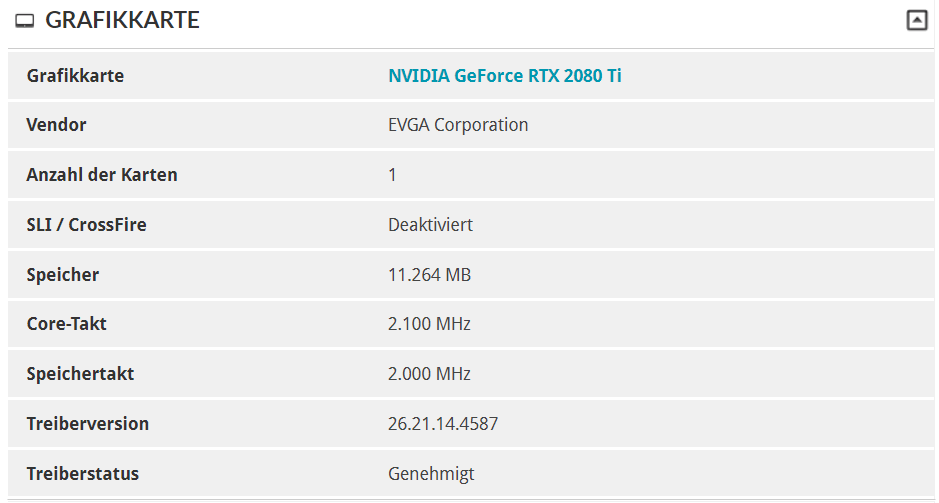939x503 pixels.
Task: Select the EVGA Corporation value
Action: tap(458, 125)
